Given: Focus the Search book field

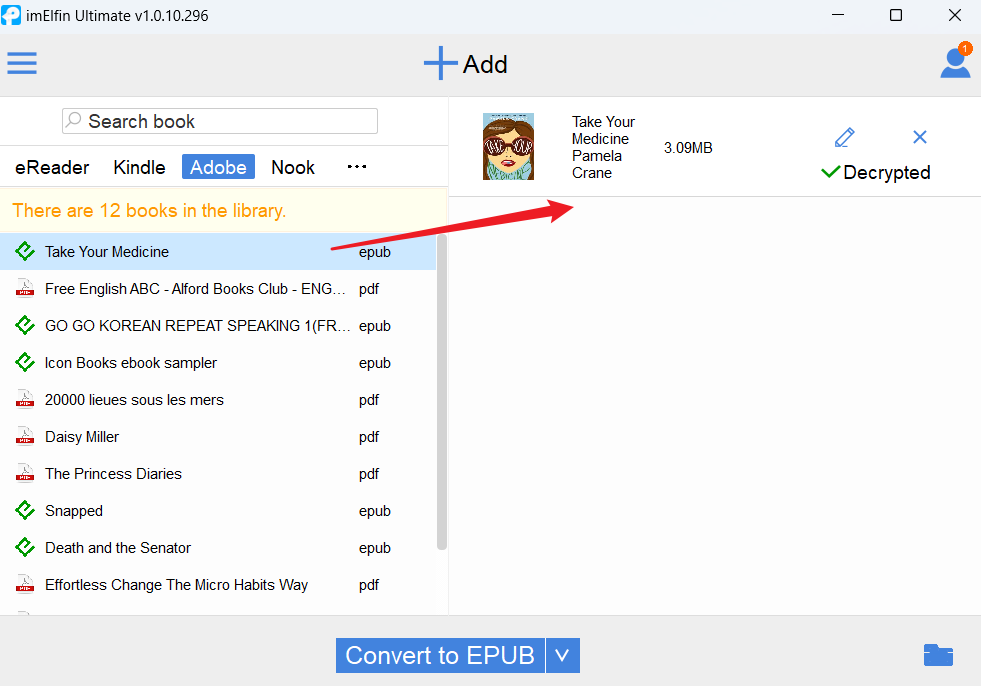Looking at the screenshot, I should (x=220, y=121).
